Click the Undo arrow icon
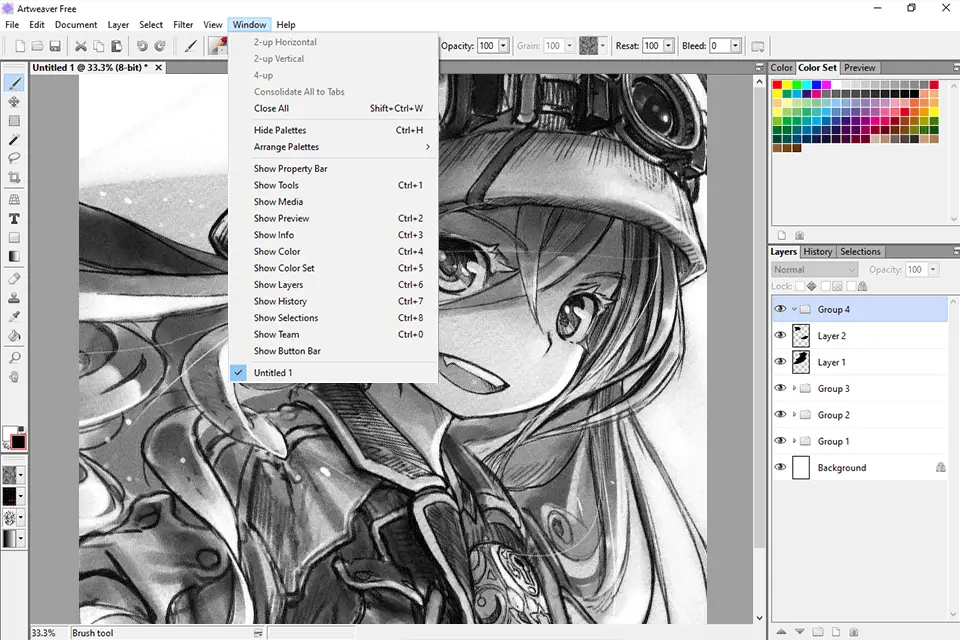 point(142,46)
